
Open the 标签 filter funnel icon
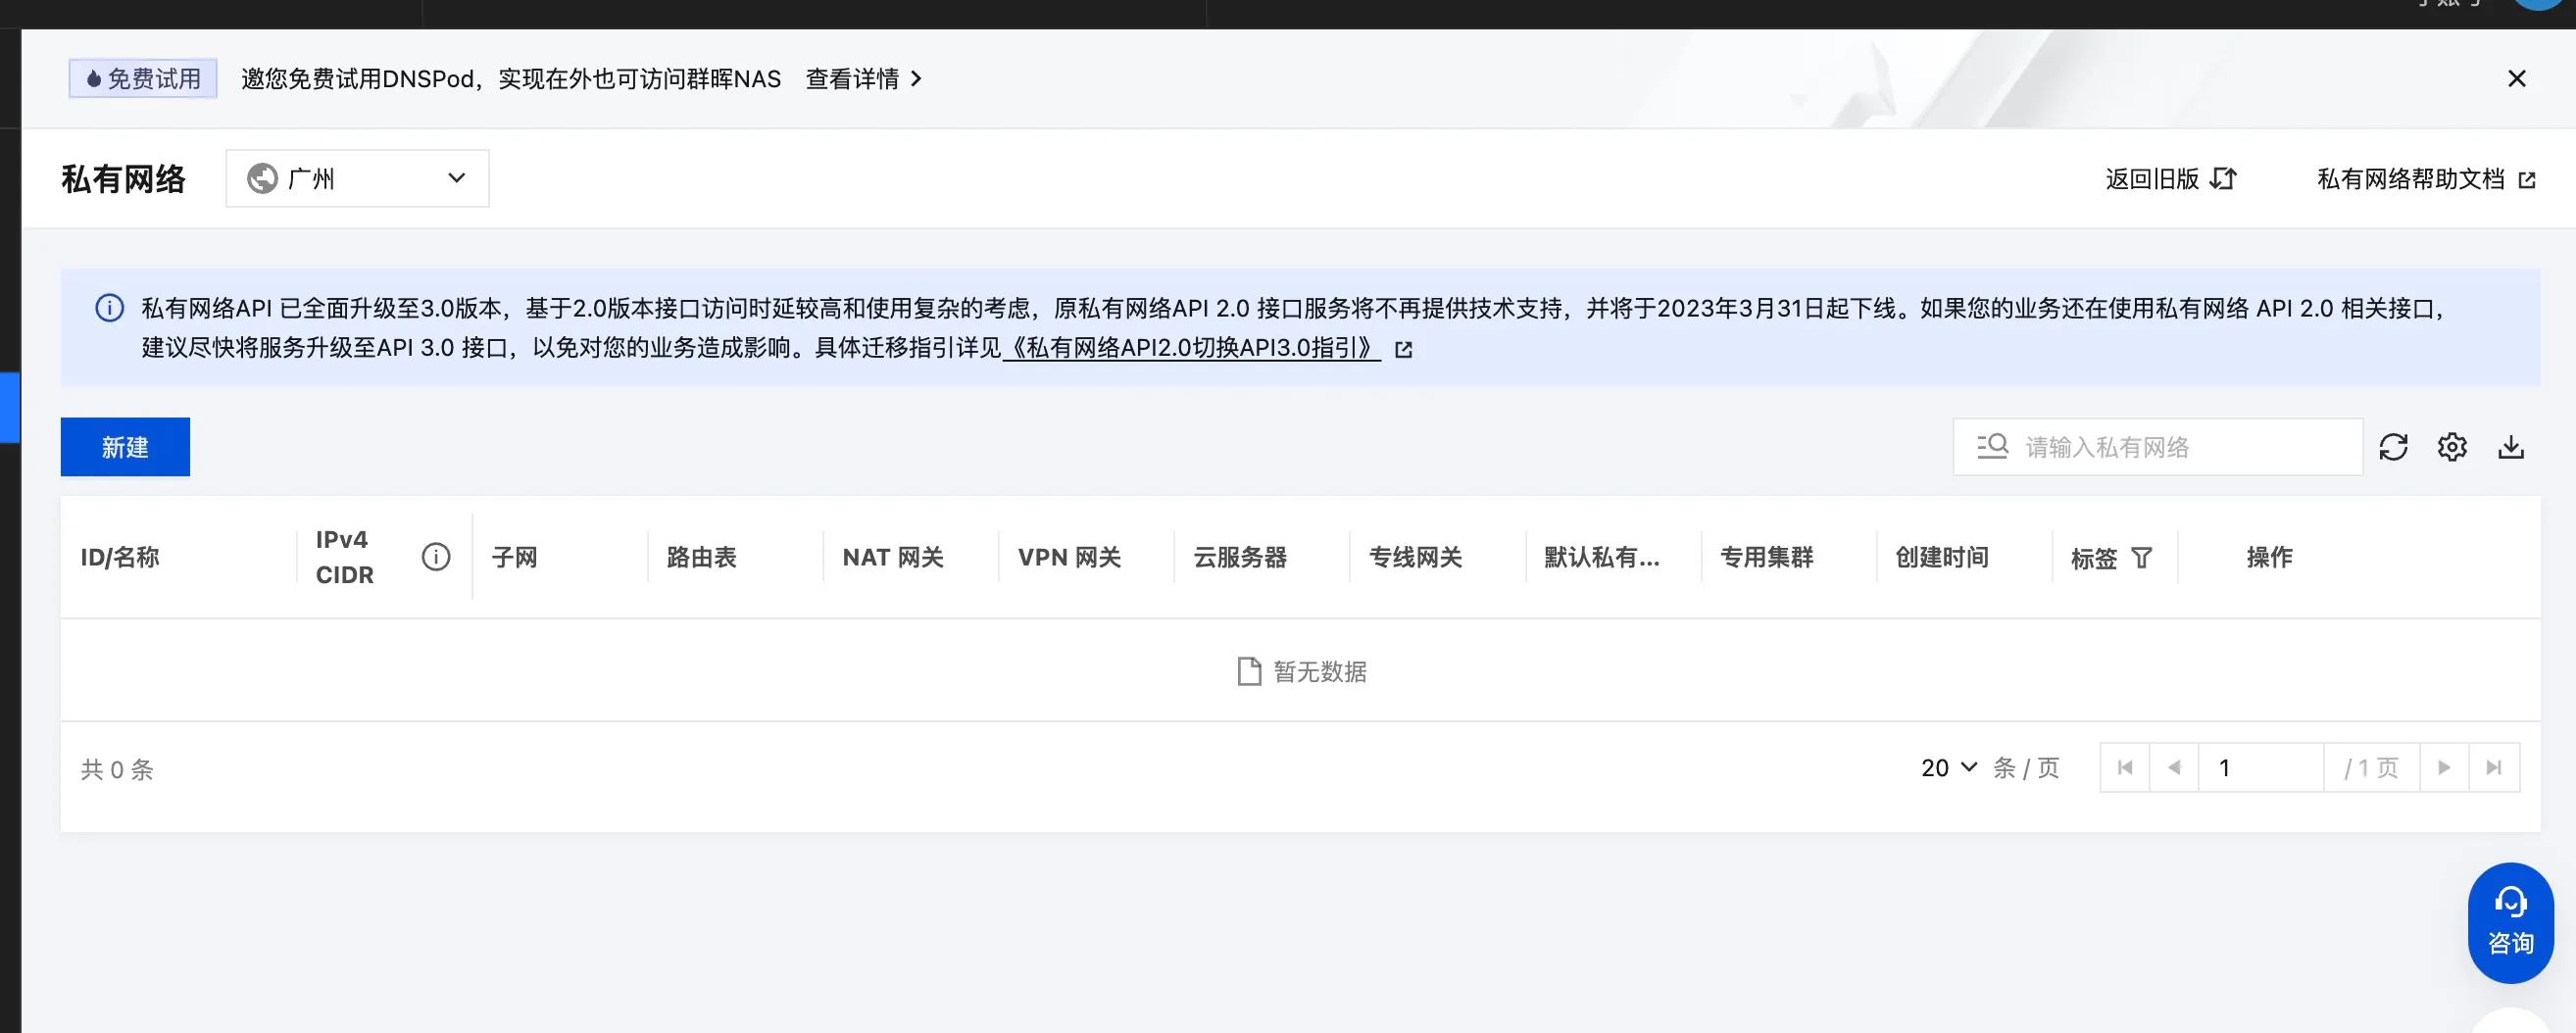click(2142, 558)
